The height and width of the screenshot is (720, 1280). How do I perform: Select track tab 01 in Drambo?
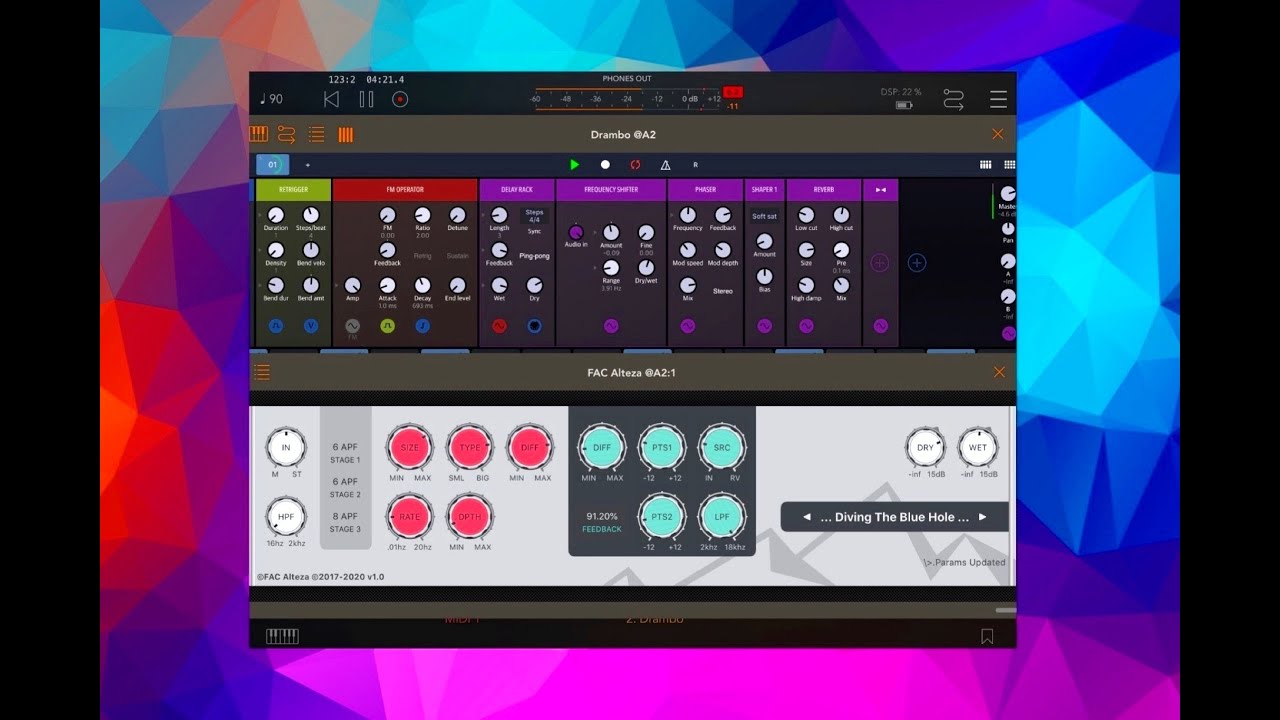tap(272, 164)
